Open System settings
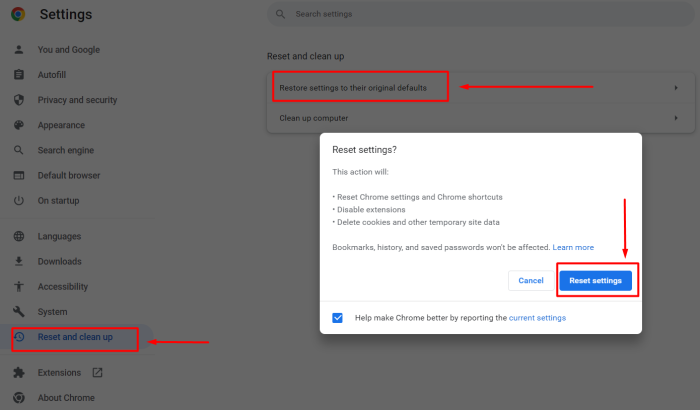Image resolution: width=700 pixels, height=410 pixels. click(x=52, y=312)
